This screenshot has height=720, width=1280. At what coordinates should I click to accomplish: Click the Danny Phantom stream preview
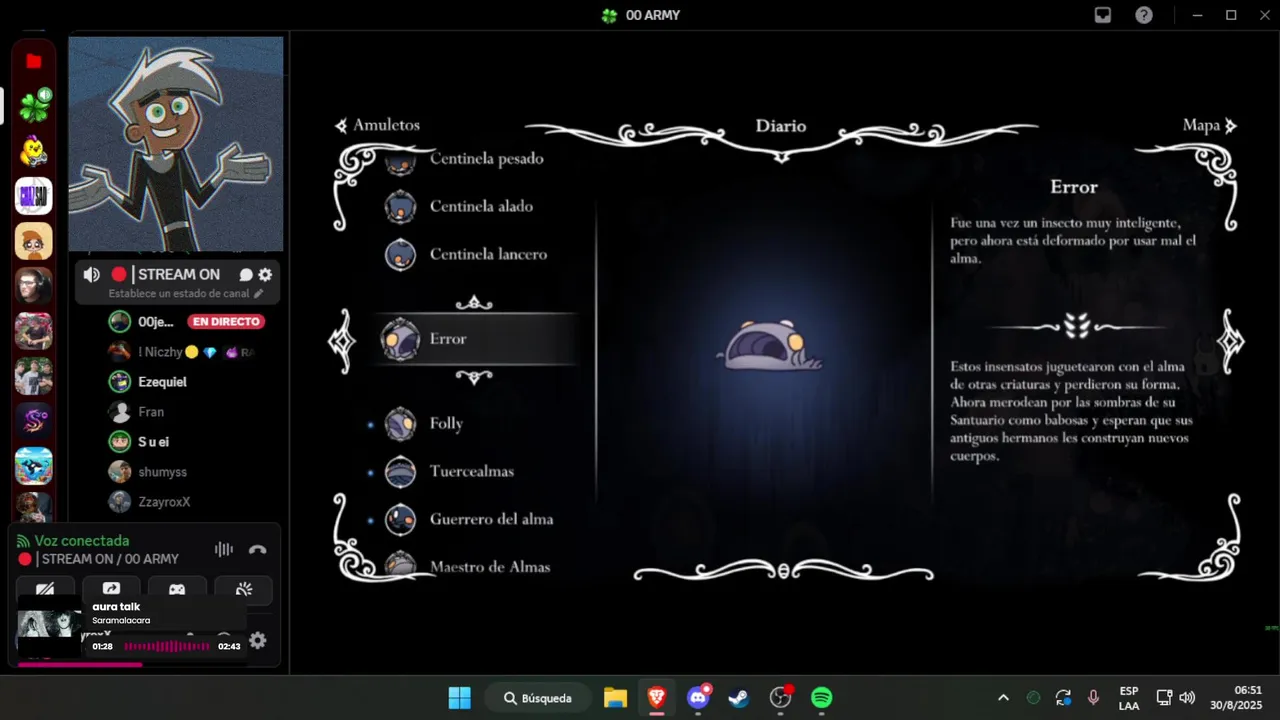(x=176, y=144)
